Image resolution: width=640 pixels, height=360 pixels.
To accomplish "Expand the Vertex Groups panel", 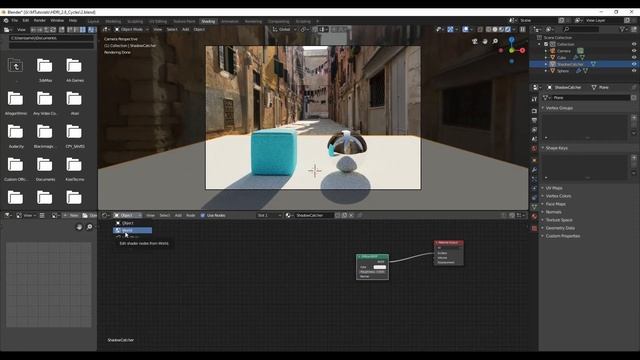I will coord(559,108).
